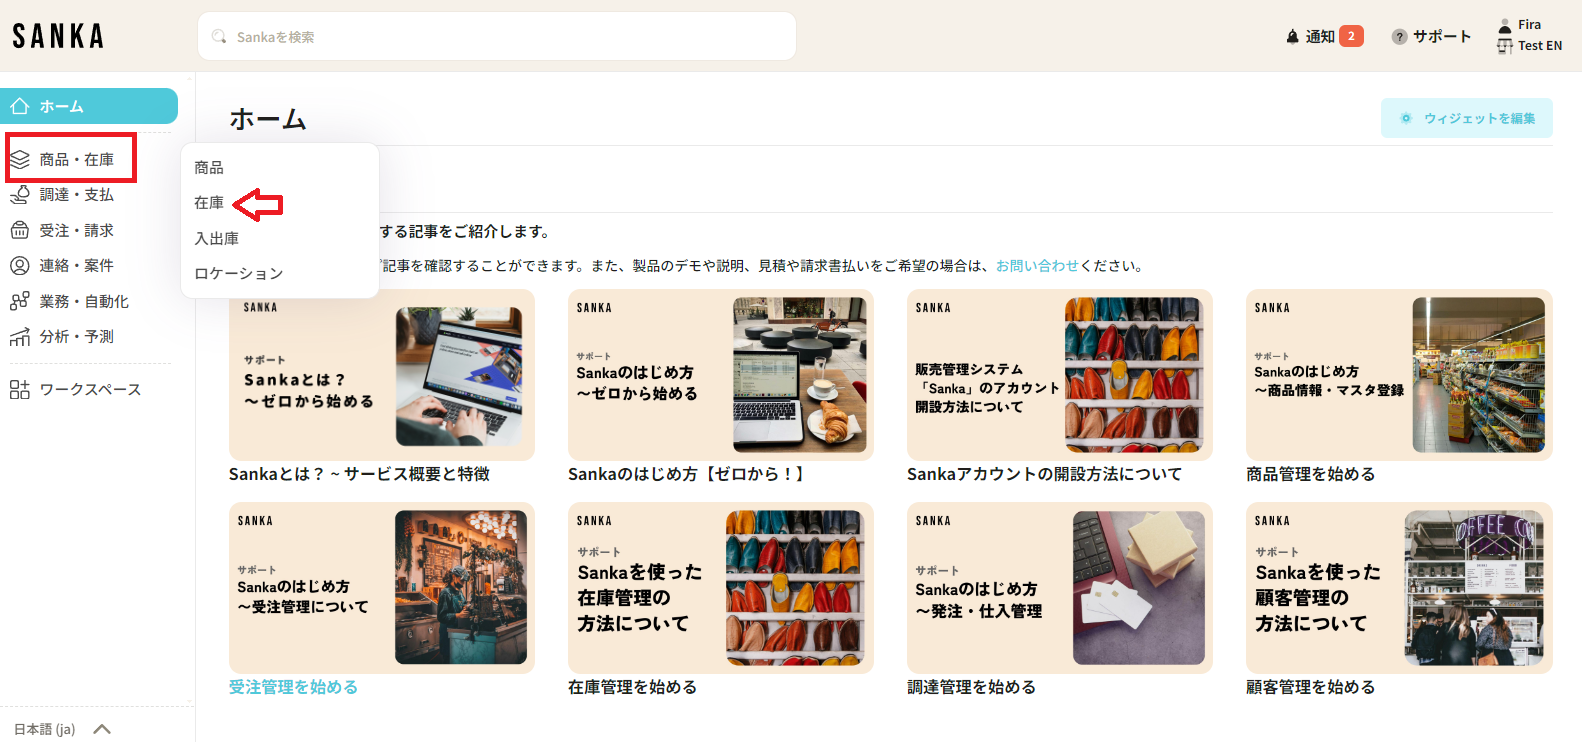Click the ウィジェットを編集 button

(1467, 118)
